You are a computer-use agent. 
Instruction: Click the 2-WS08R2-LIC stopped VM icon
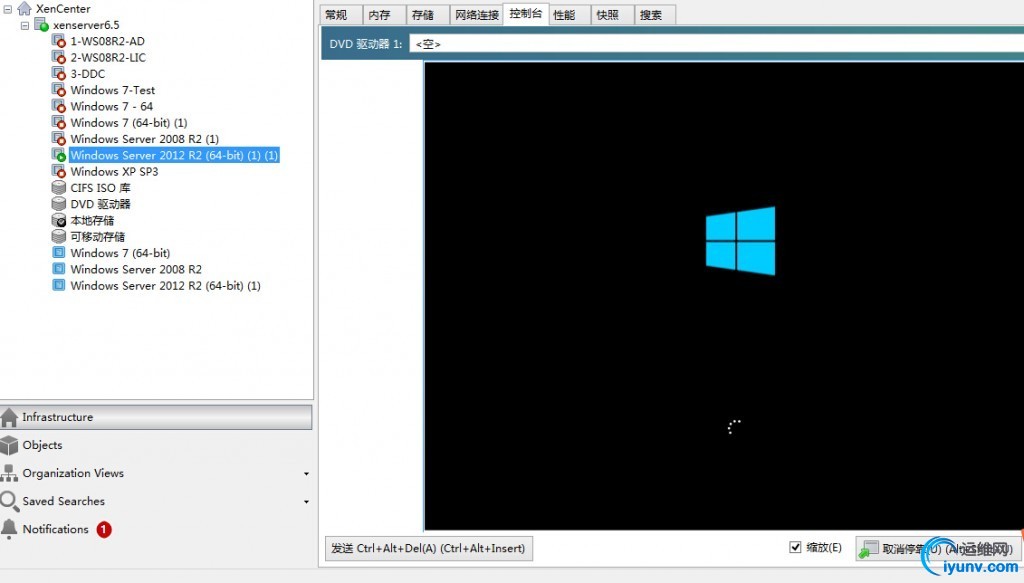[x=59, y=57]
